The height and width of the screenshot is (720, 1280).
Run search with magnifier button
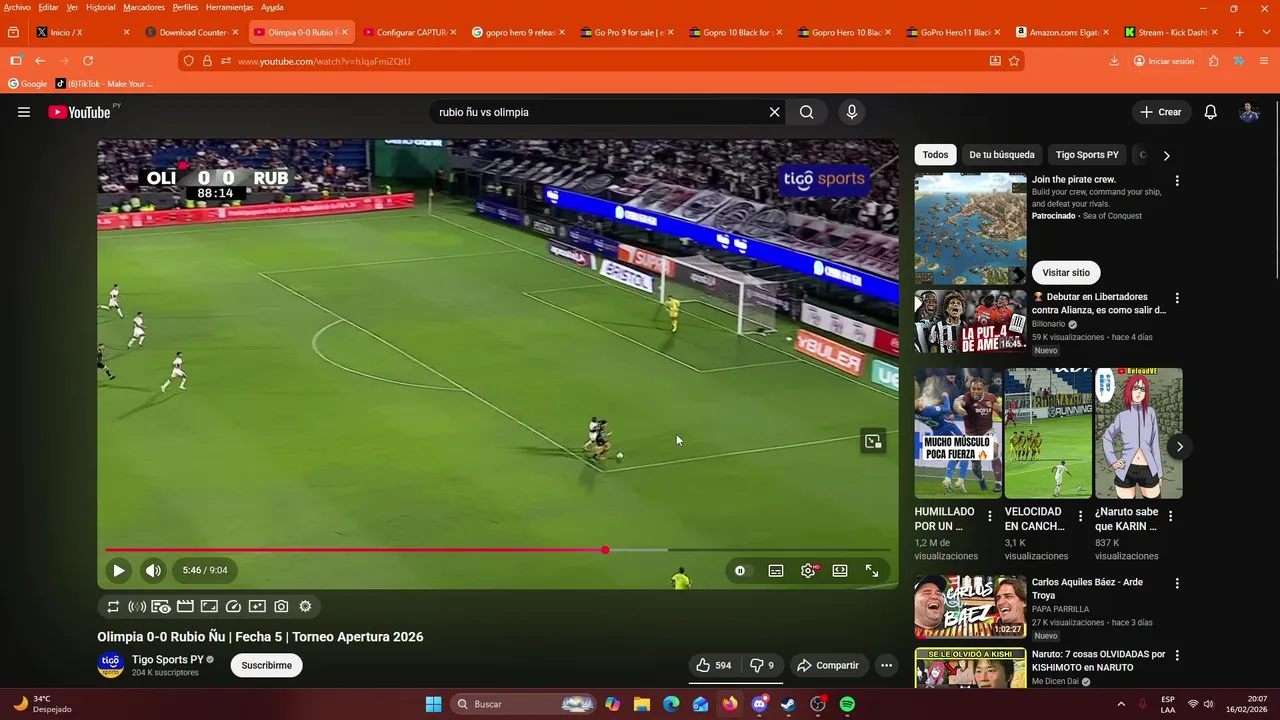[806, 112]
